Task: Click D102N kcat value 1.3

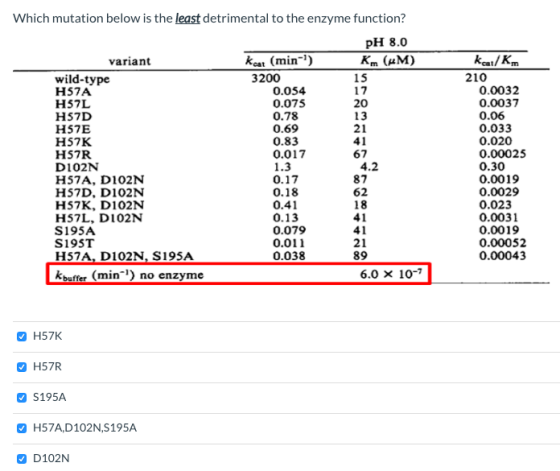Action: 282,167
